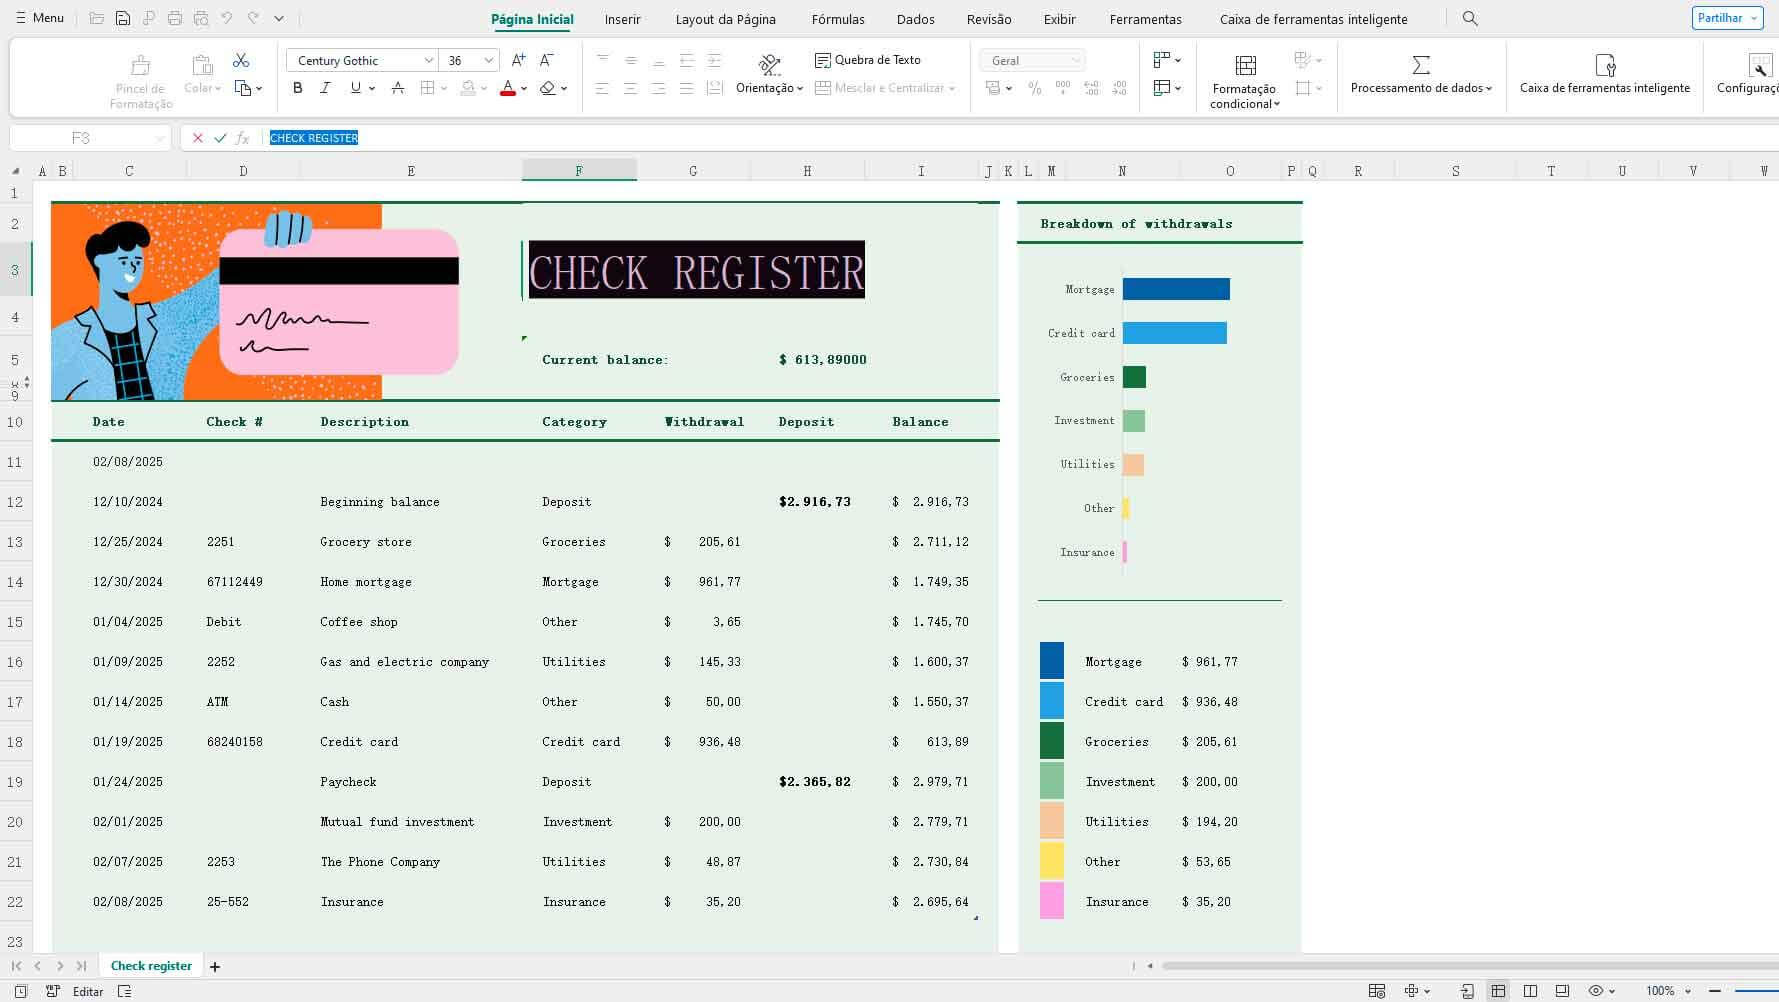
Task: Toggle italic formatting
Action: point(325,88)
